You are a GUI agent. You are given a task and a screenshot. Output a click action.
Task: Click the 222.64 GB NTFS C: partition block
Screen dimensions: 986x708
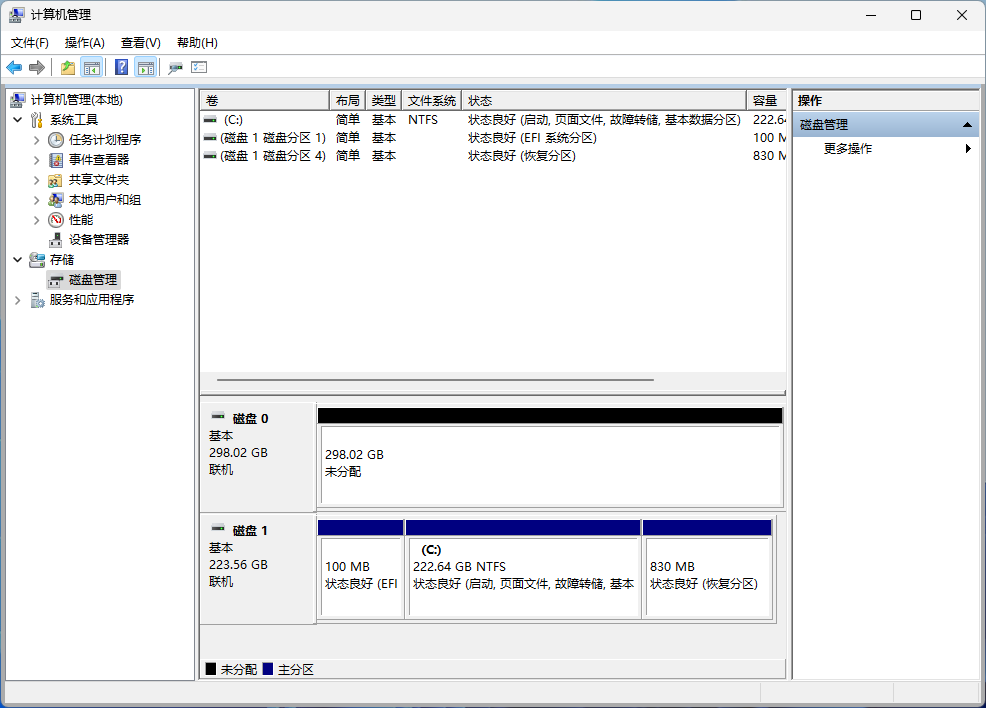click(x=523, y=577)
